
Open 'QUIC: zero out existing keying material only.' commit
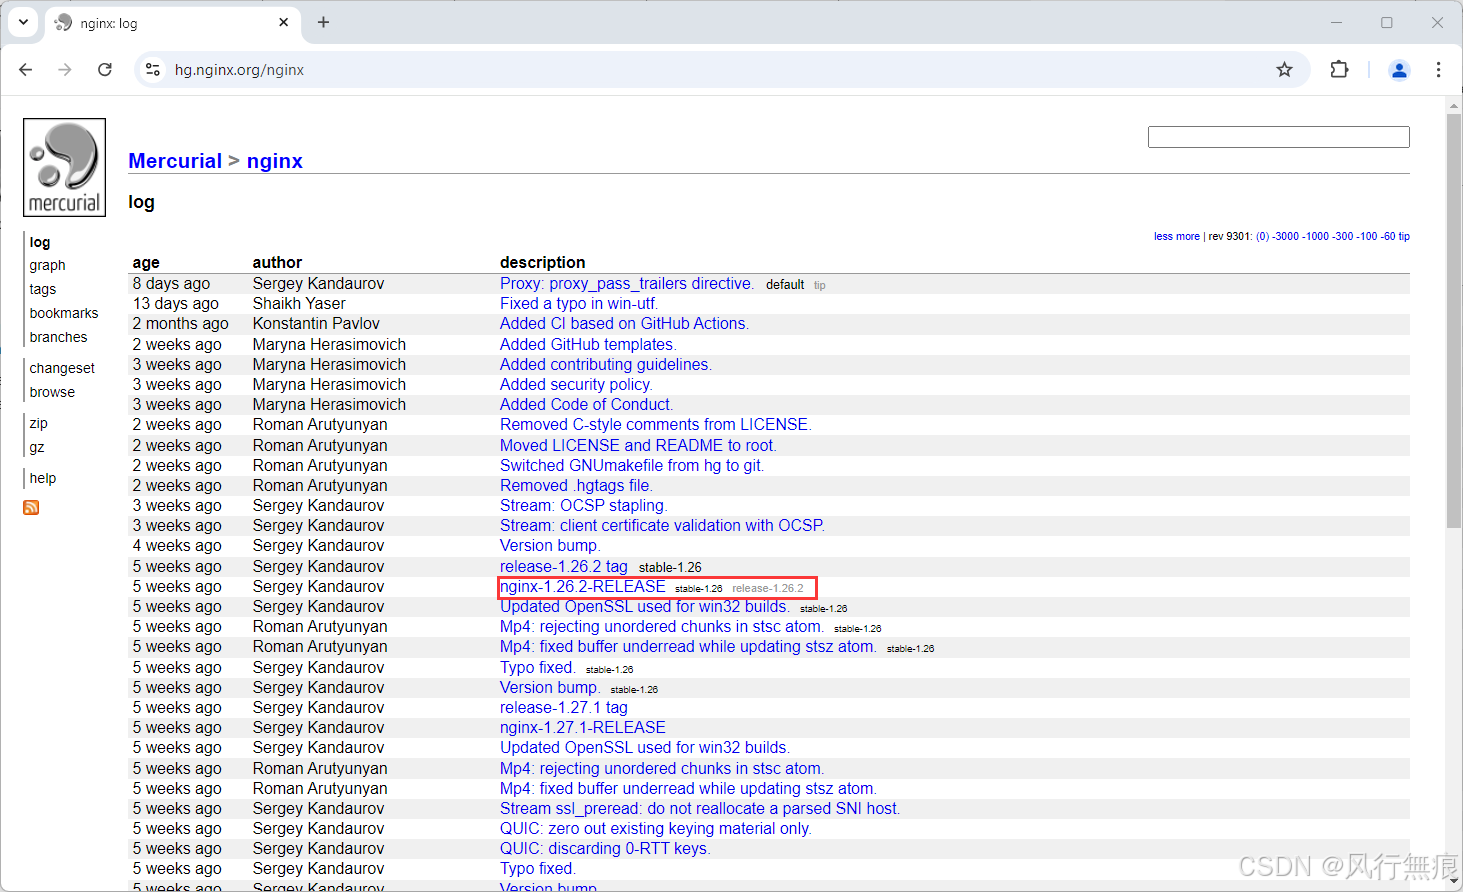point(656,829)
